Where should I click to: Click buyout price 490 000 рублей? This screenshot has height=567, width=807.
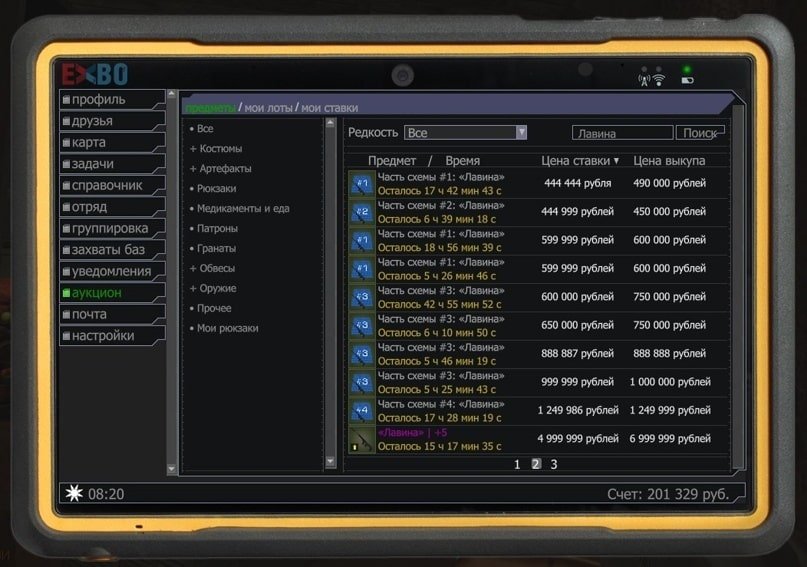pyautogui.click(x=670, y=184)
